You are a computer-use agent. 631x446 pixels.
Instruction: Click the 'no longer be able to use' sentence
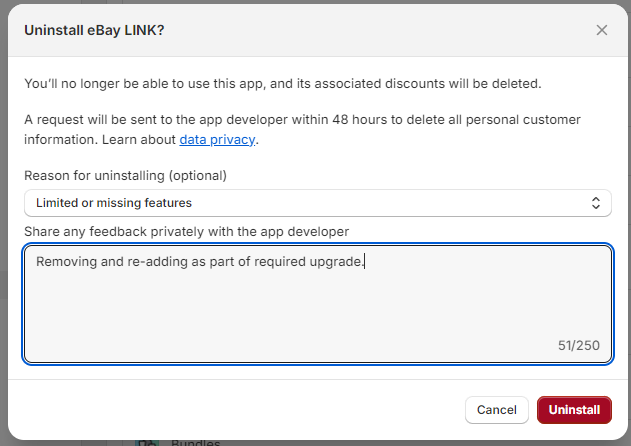[x=283, y=84]
